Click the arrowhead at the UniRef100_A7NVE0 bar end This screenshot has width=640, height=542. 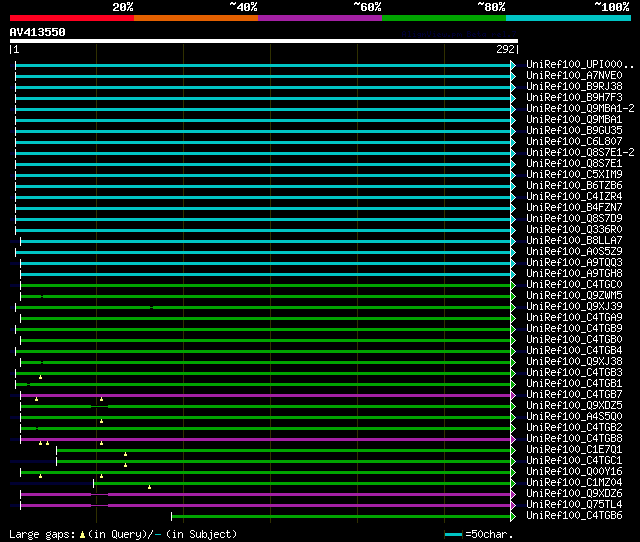[x=513, y=75]
